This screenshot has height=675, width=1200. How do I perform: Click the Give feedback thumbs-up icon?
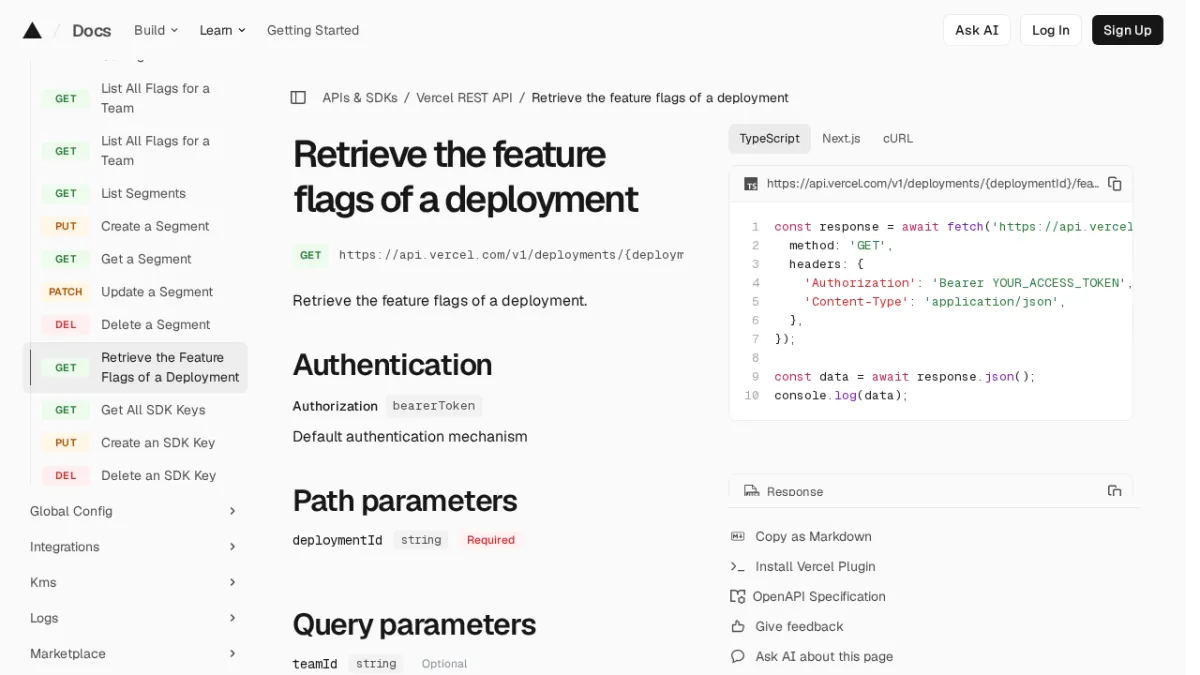(738, 627)
